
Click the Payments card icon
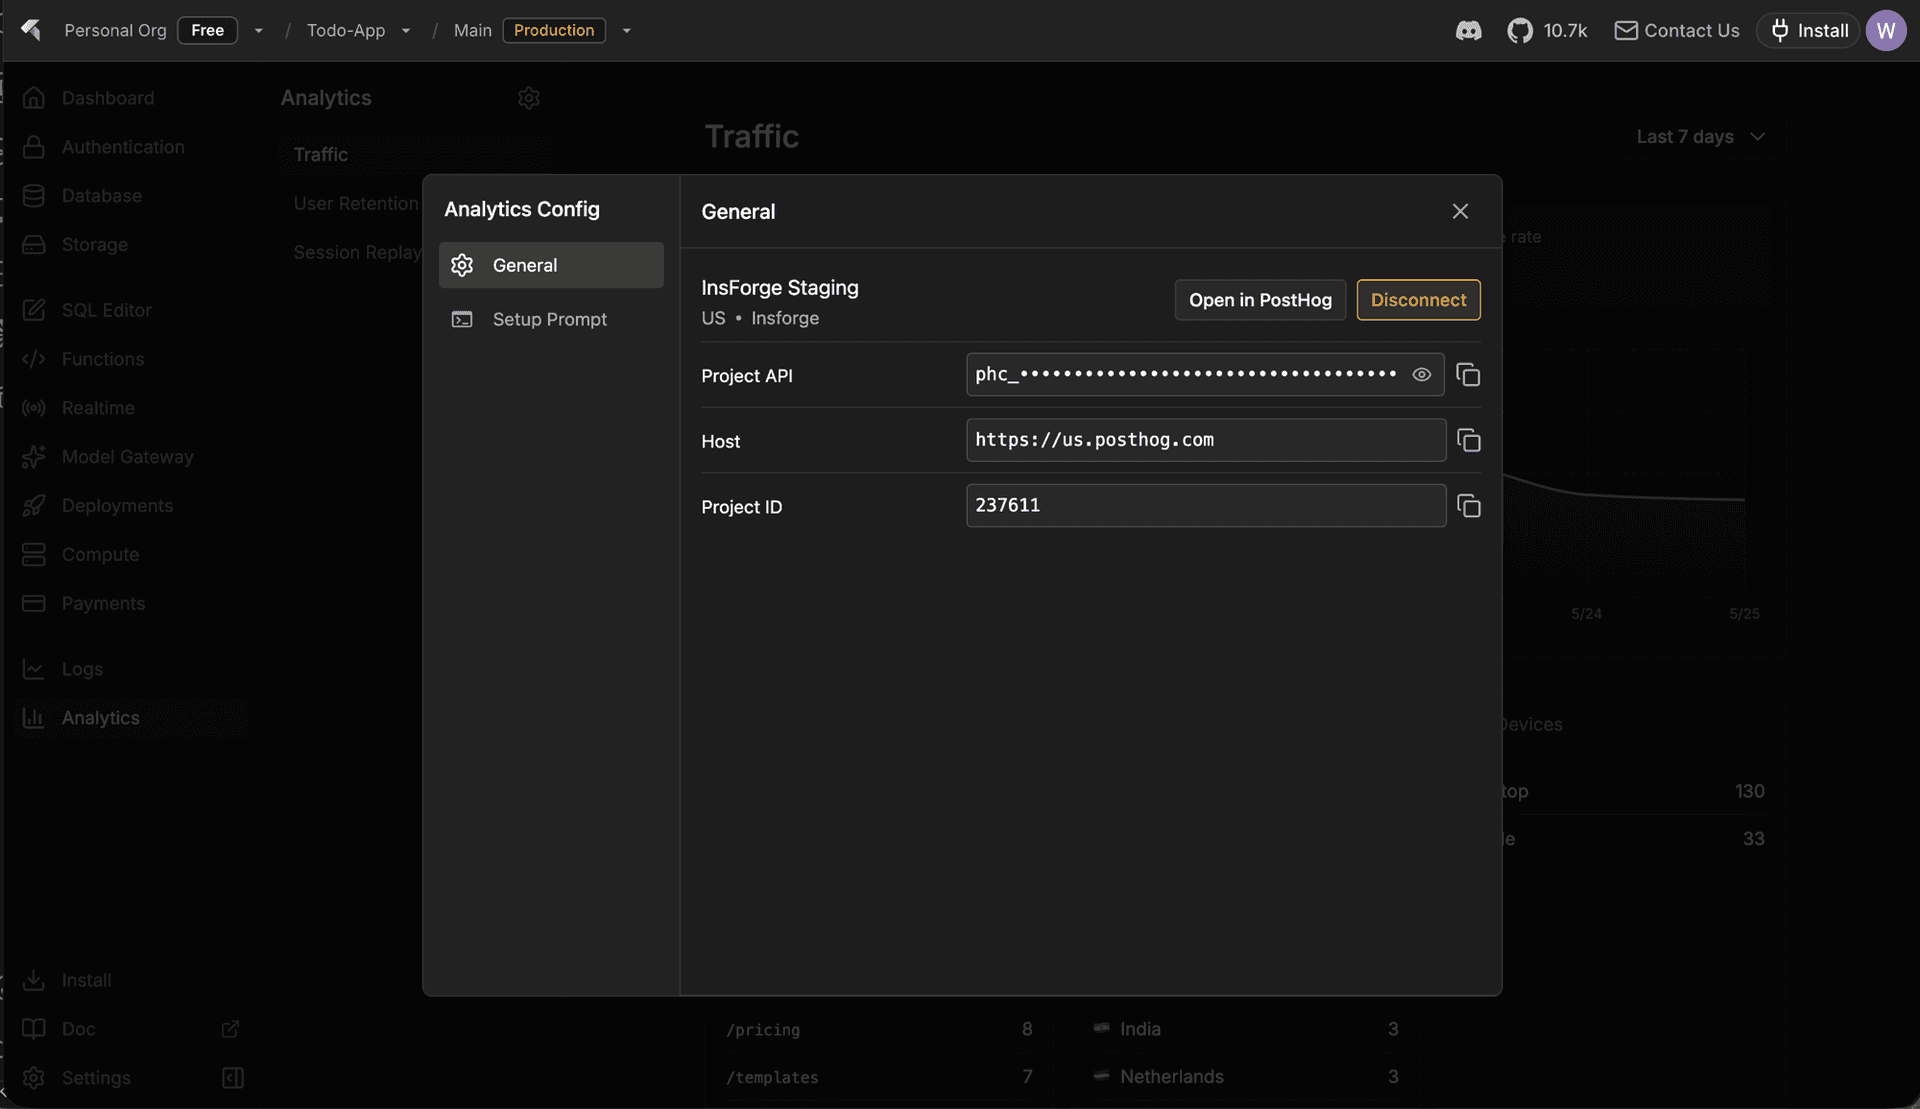click(34, 604)
